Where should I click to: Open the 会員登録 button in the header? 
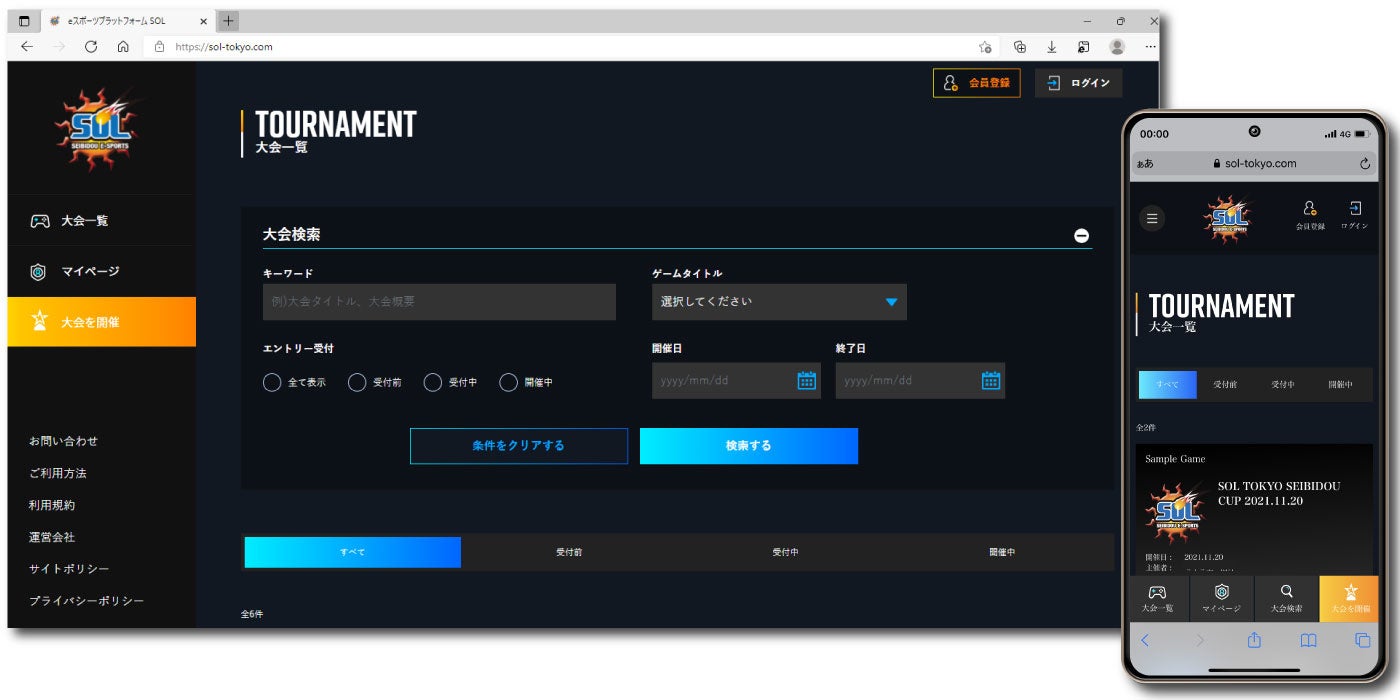click(x=976, y=83)
